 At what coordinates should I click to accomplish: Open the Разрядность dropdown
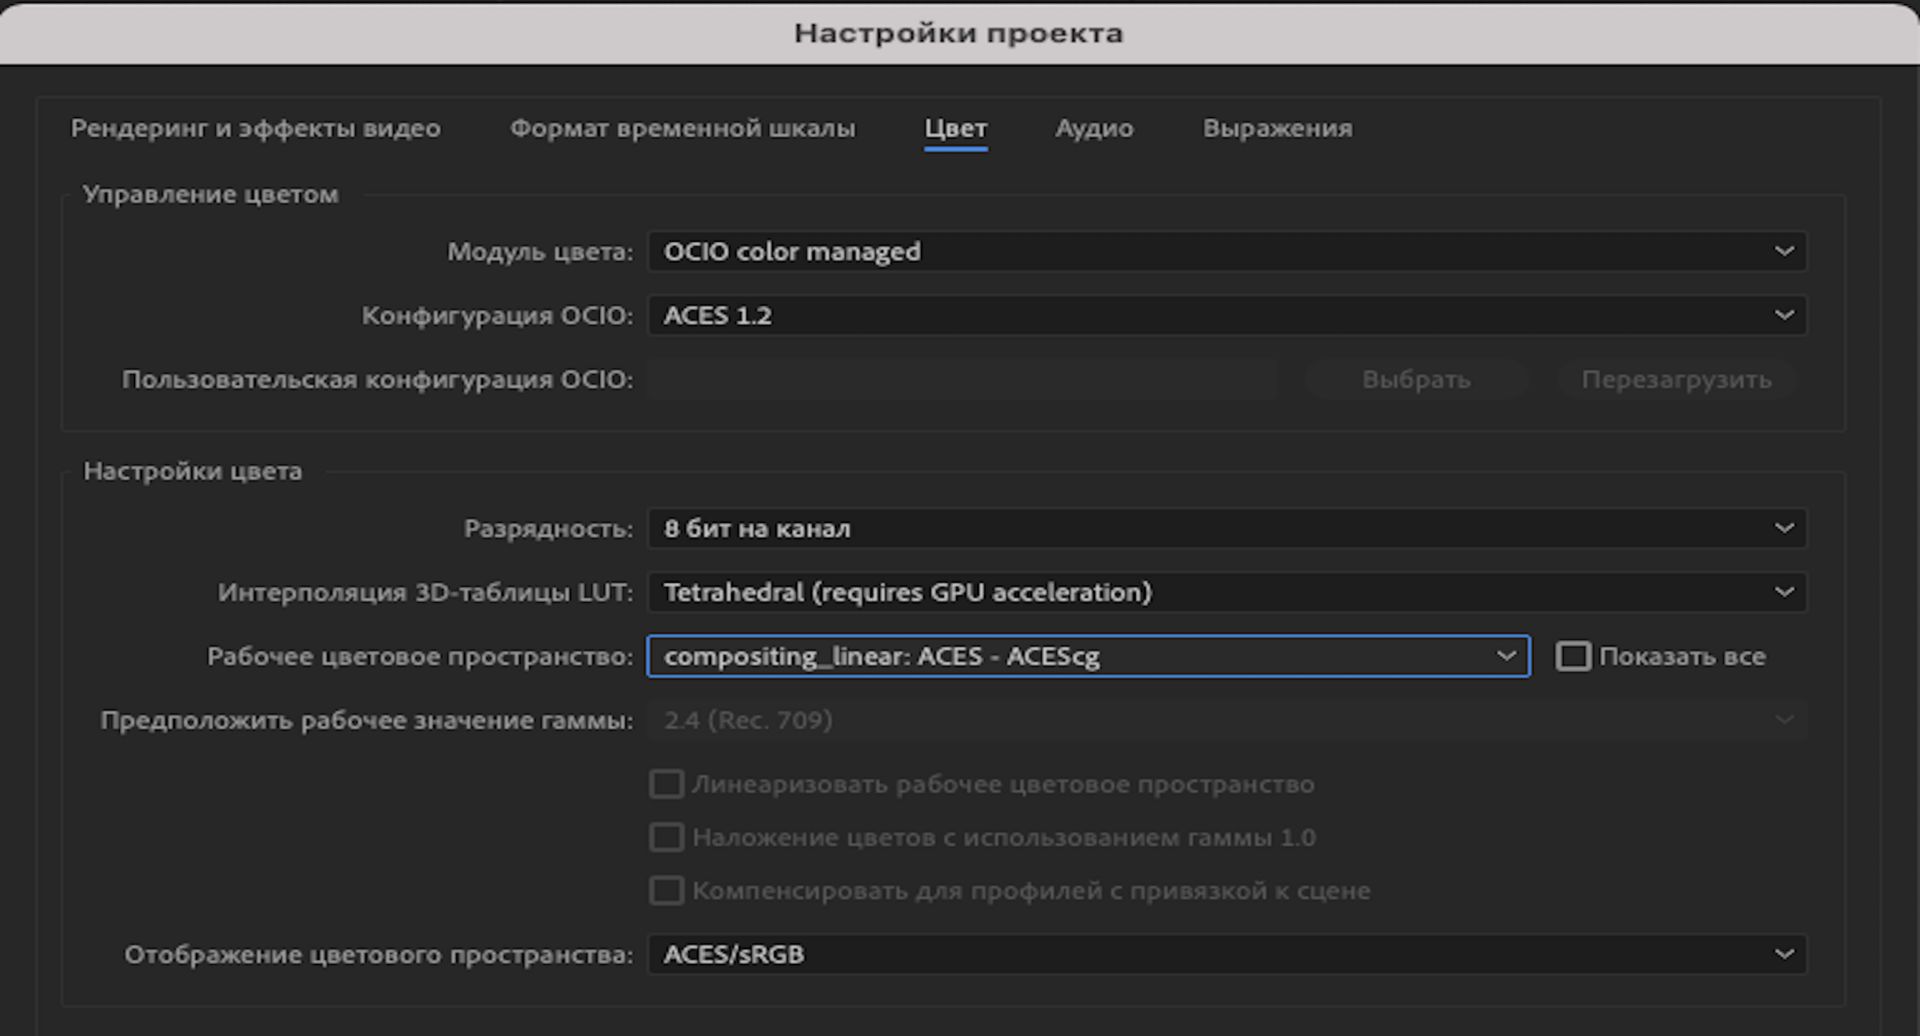coord(1226,528)
